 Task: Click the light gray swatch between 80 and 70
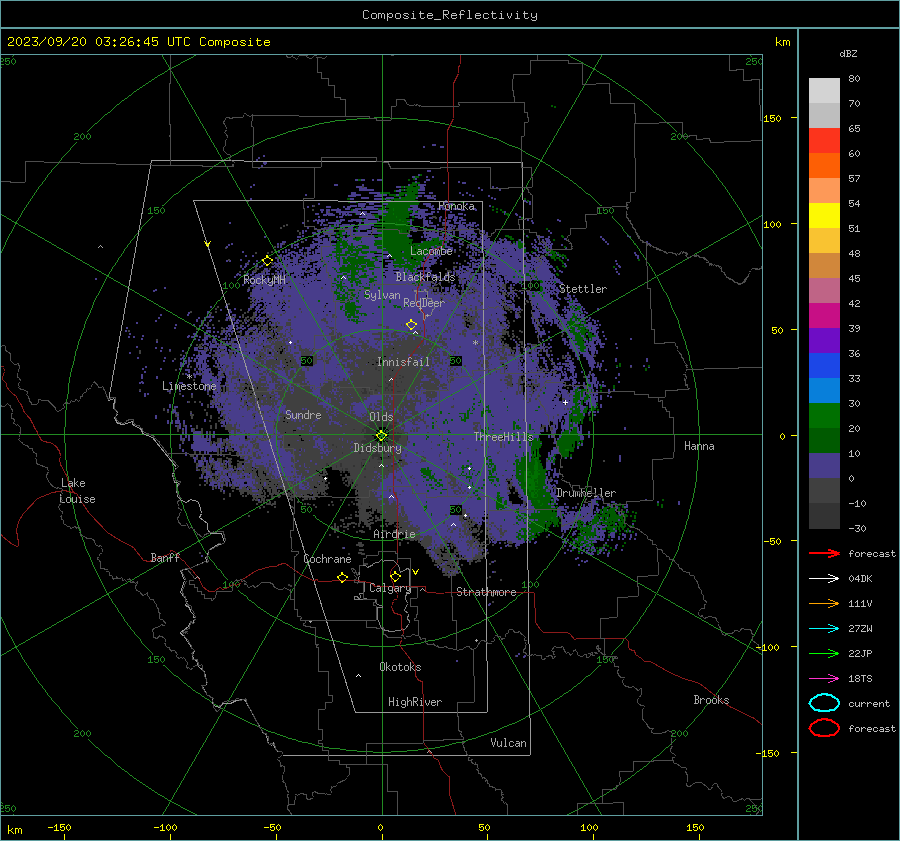[824, 91]
